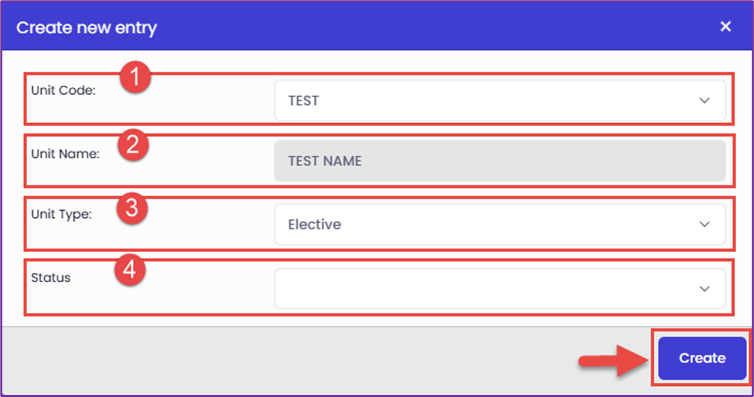The width and height of the screenshot is (754, 397).
Task: Click the Status label
Action: pos(50,278)
